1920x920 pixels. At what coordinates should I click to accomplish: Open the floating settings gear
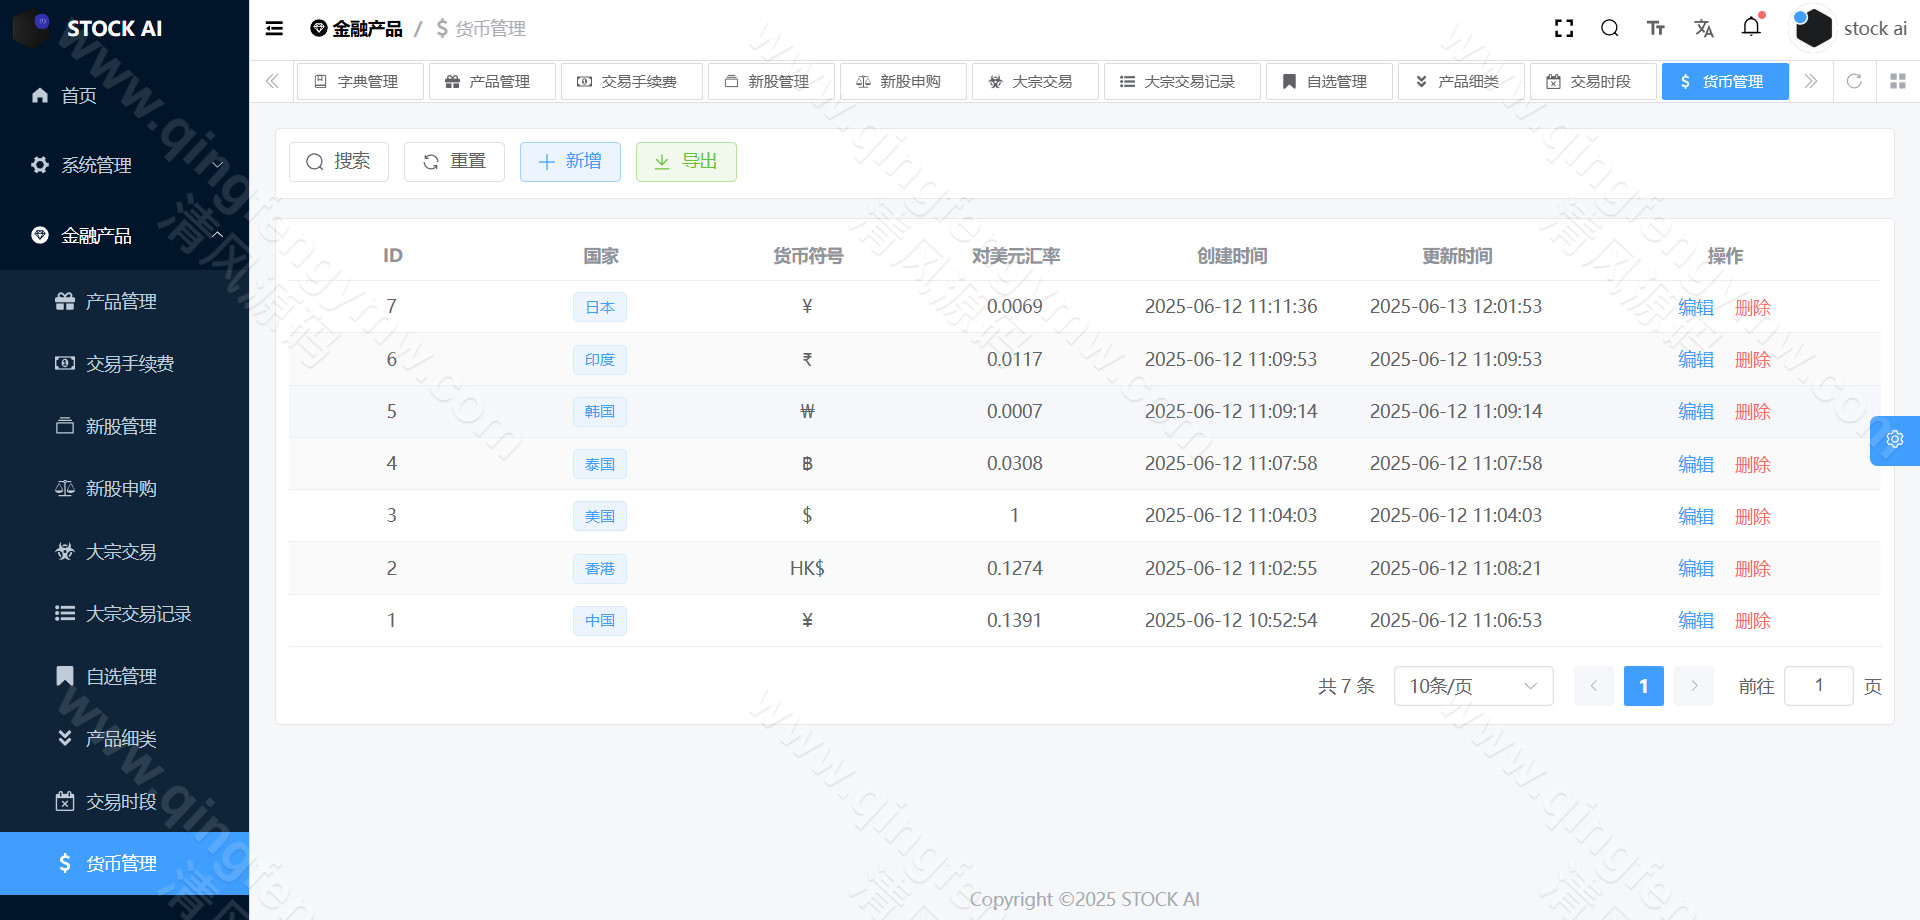point(1894,440)
